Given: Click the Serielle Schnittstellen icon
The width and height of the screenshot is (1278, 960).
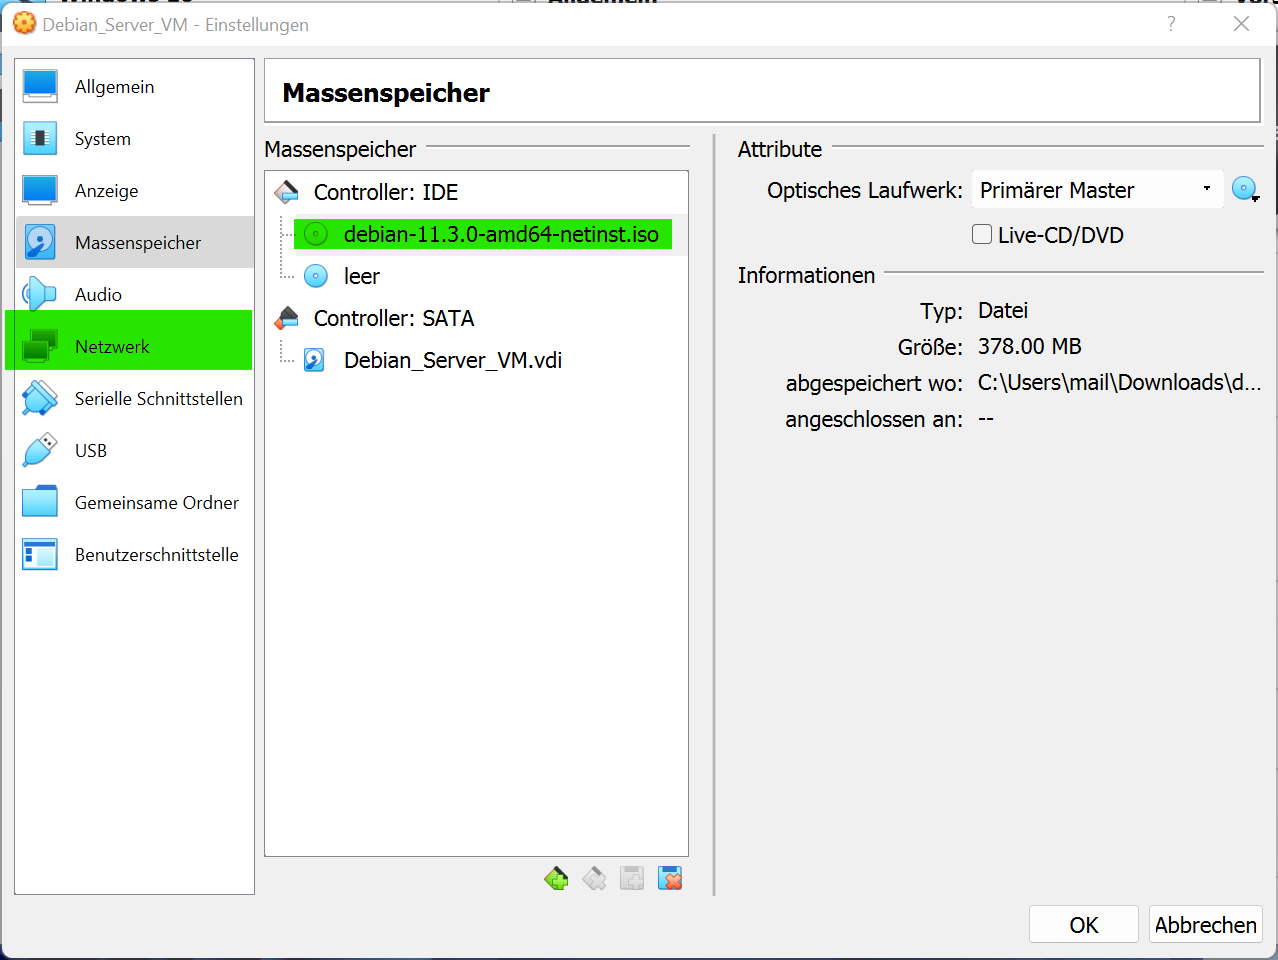Looking at the screenshot, I should 40,398.
